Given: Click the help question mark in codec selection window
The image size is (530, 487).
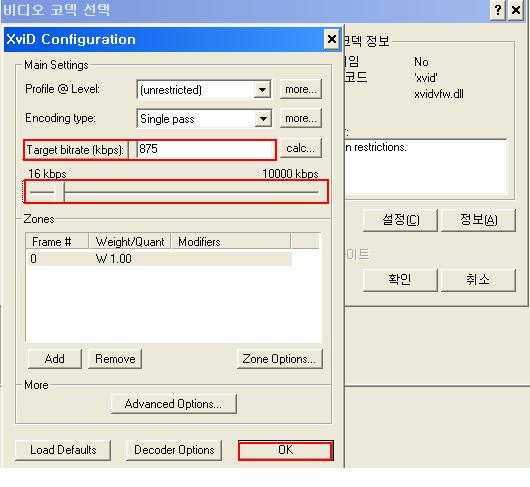Looking at the screenshot, I should coord(498,10).
